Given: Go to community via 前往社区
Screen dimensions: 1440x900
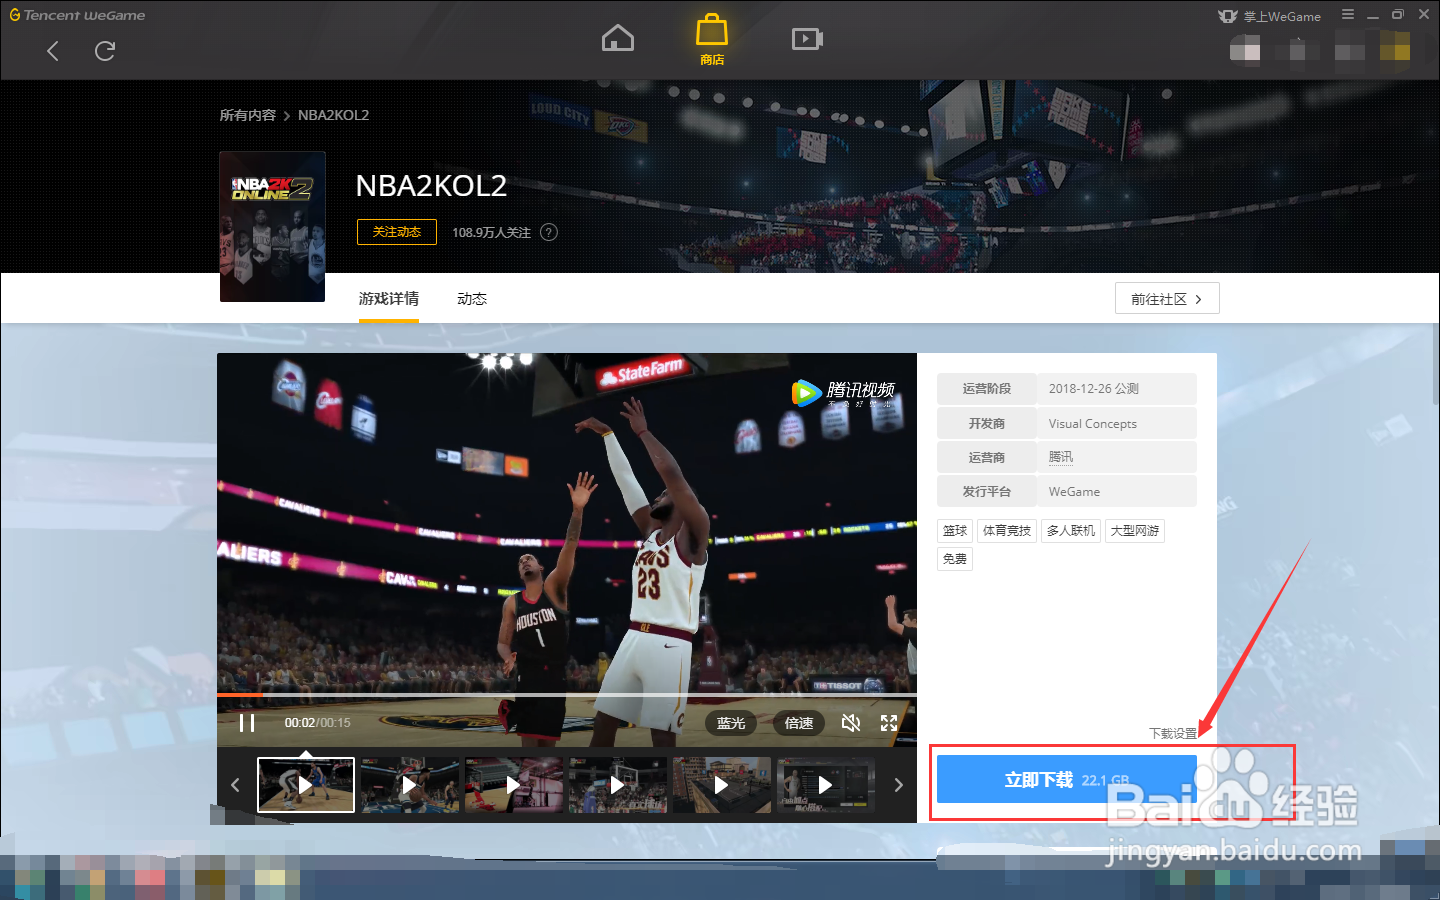Looking at the screenshot, I should [1167, 298].
